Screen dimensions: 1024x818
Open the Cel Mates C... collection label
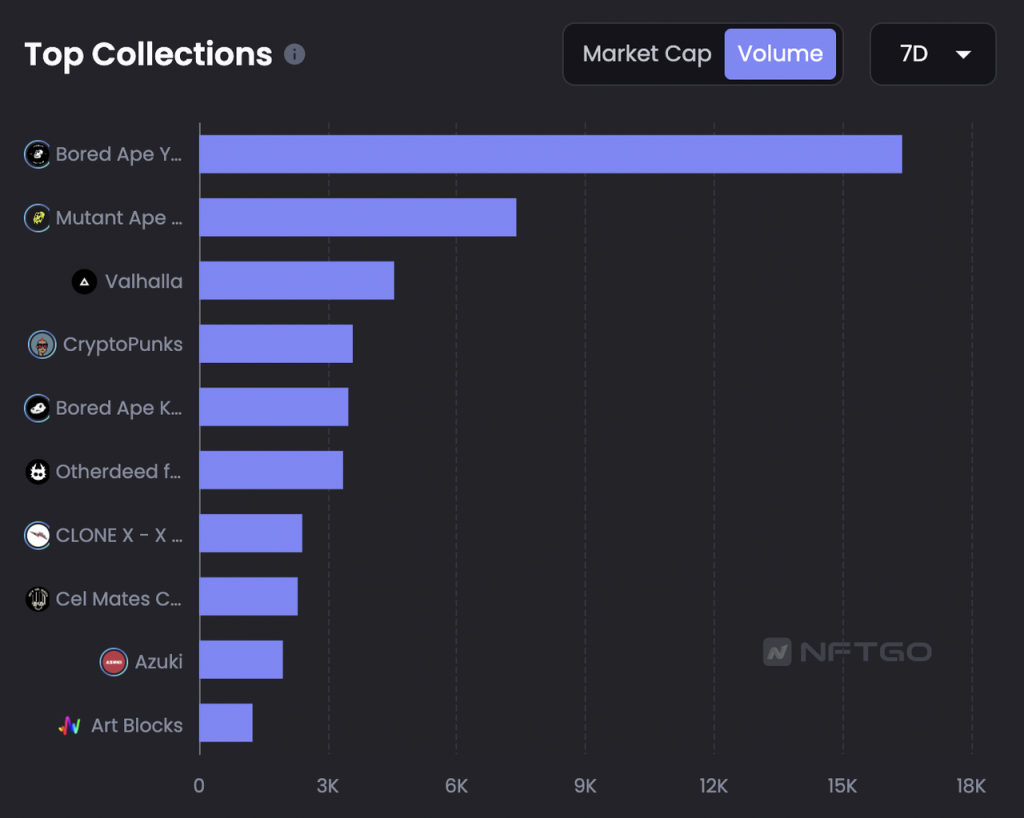click(x=118, y=599)
